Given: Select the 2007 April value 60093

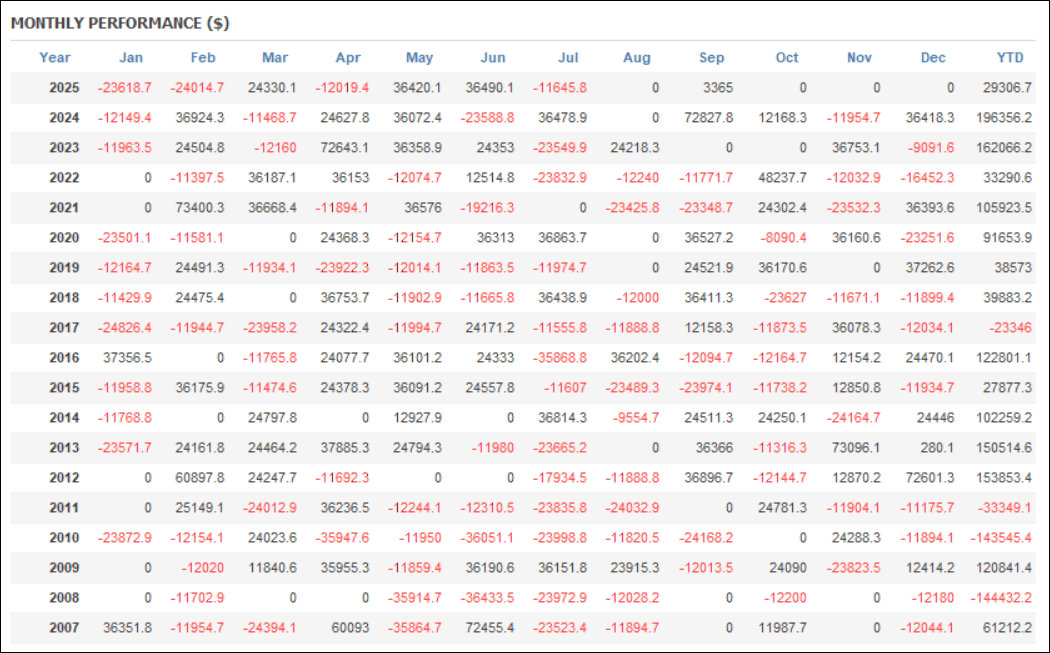Looking at the screenshot, I should (x=350, y=627).
